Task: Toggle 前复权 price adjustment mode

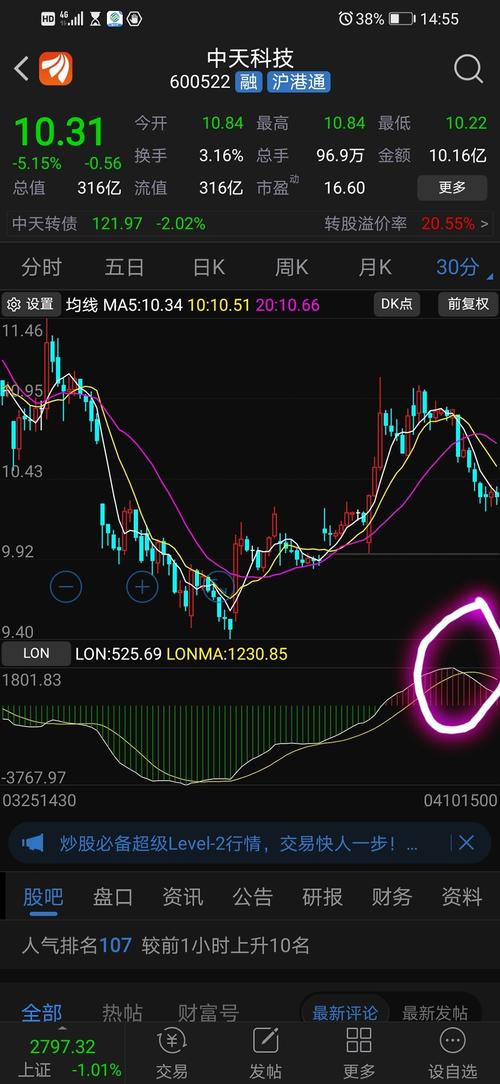Action: 468,303
